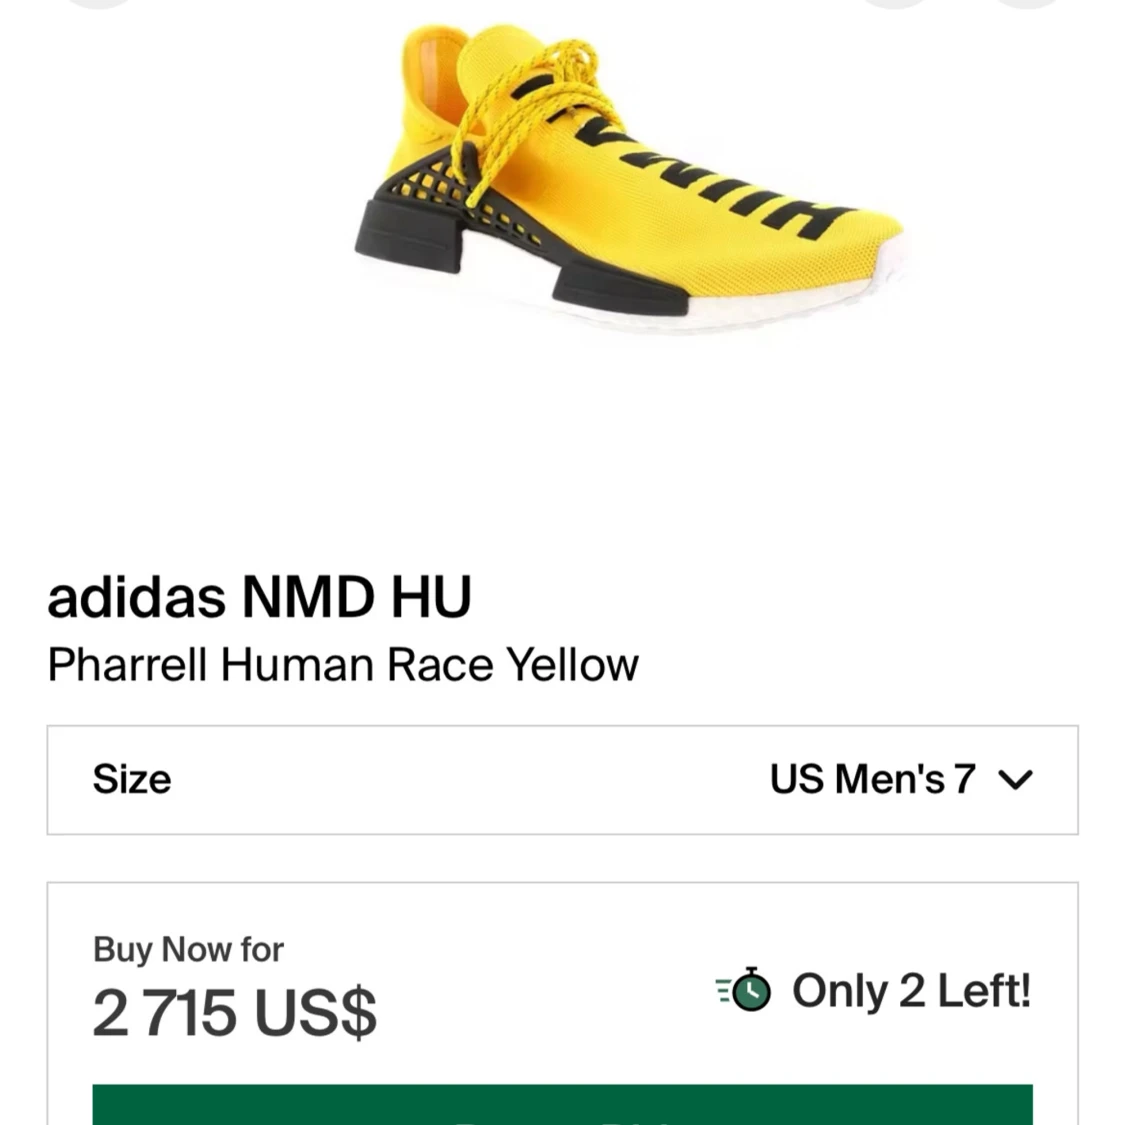Image resolution: width=1125 pixels, height=1125 pixels.
Task: Tap the Buy Now for label
Action: pyautogui.click(x=188, y=949)
